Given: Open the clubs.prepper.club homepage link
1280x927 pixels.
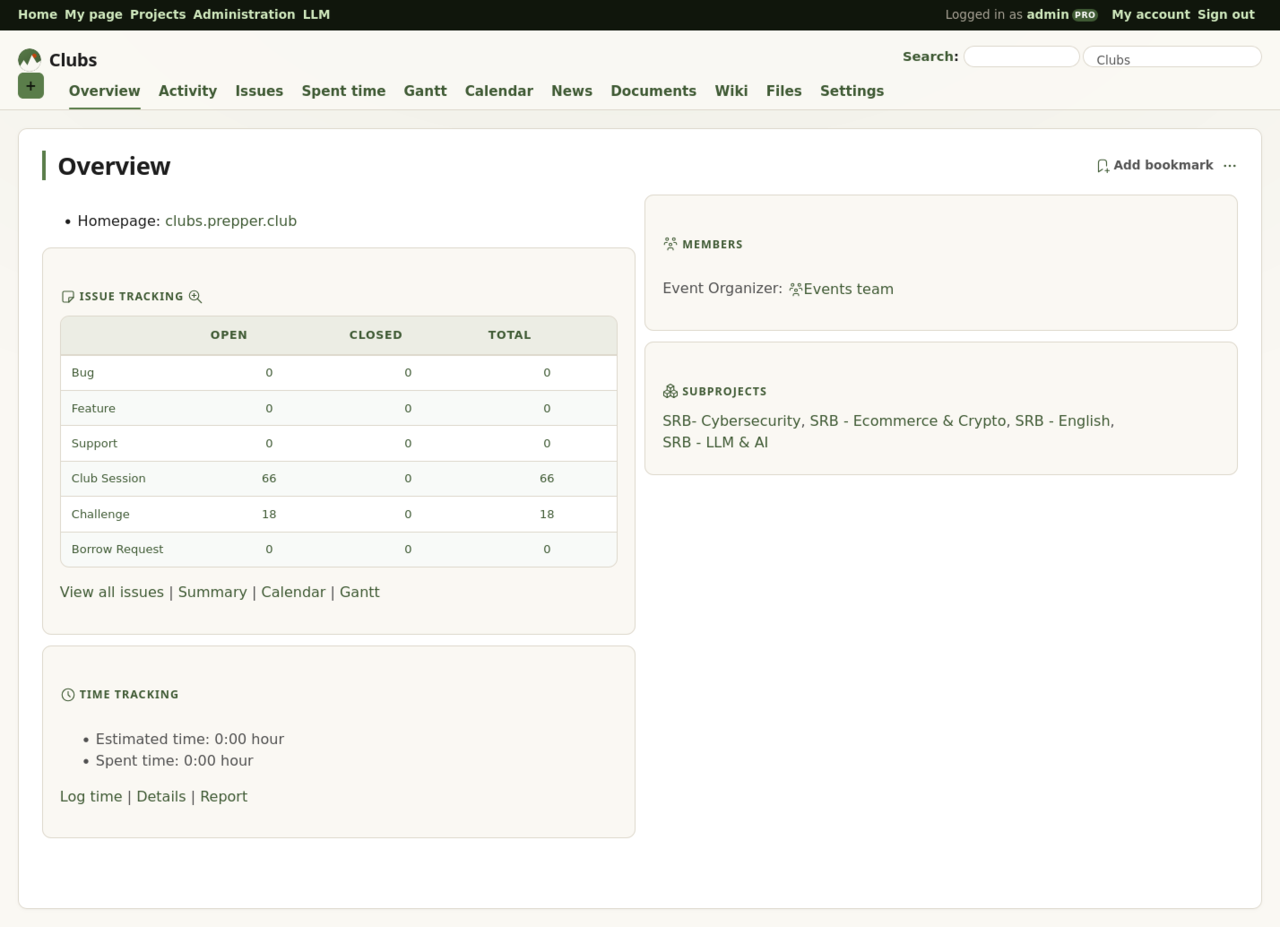Looking at the screenshot, I should 231,221.
